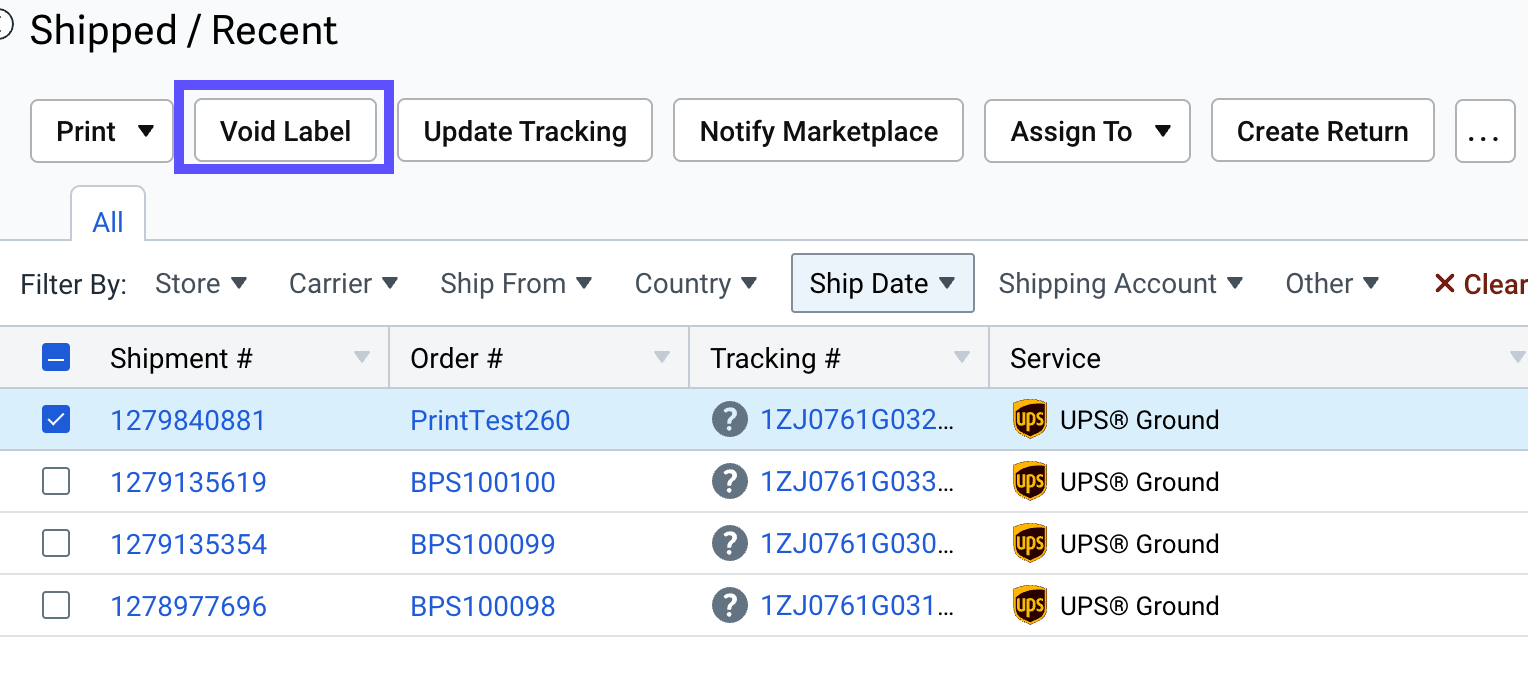Open the Assign To dropdown

[1087, 131]
